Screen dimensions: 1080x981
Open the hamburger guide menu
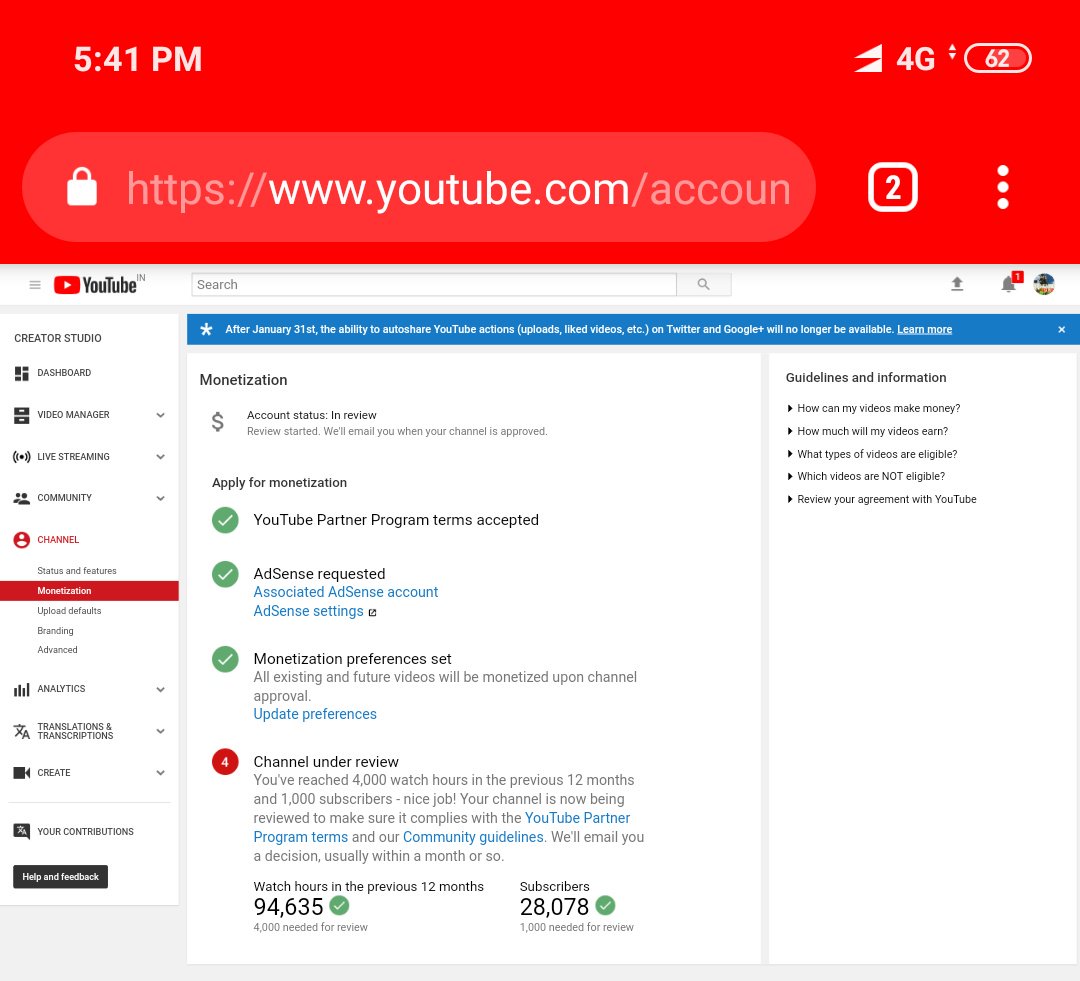[35, 285]
